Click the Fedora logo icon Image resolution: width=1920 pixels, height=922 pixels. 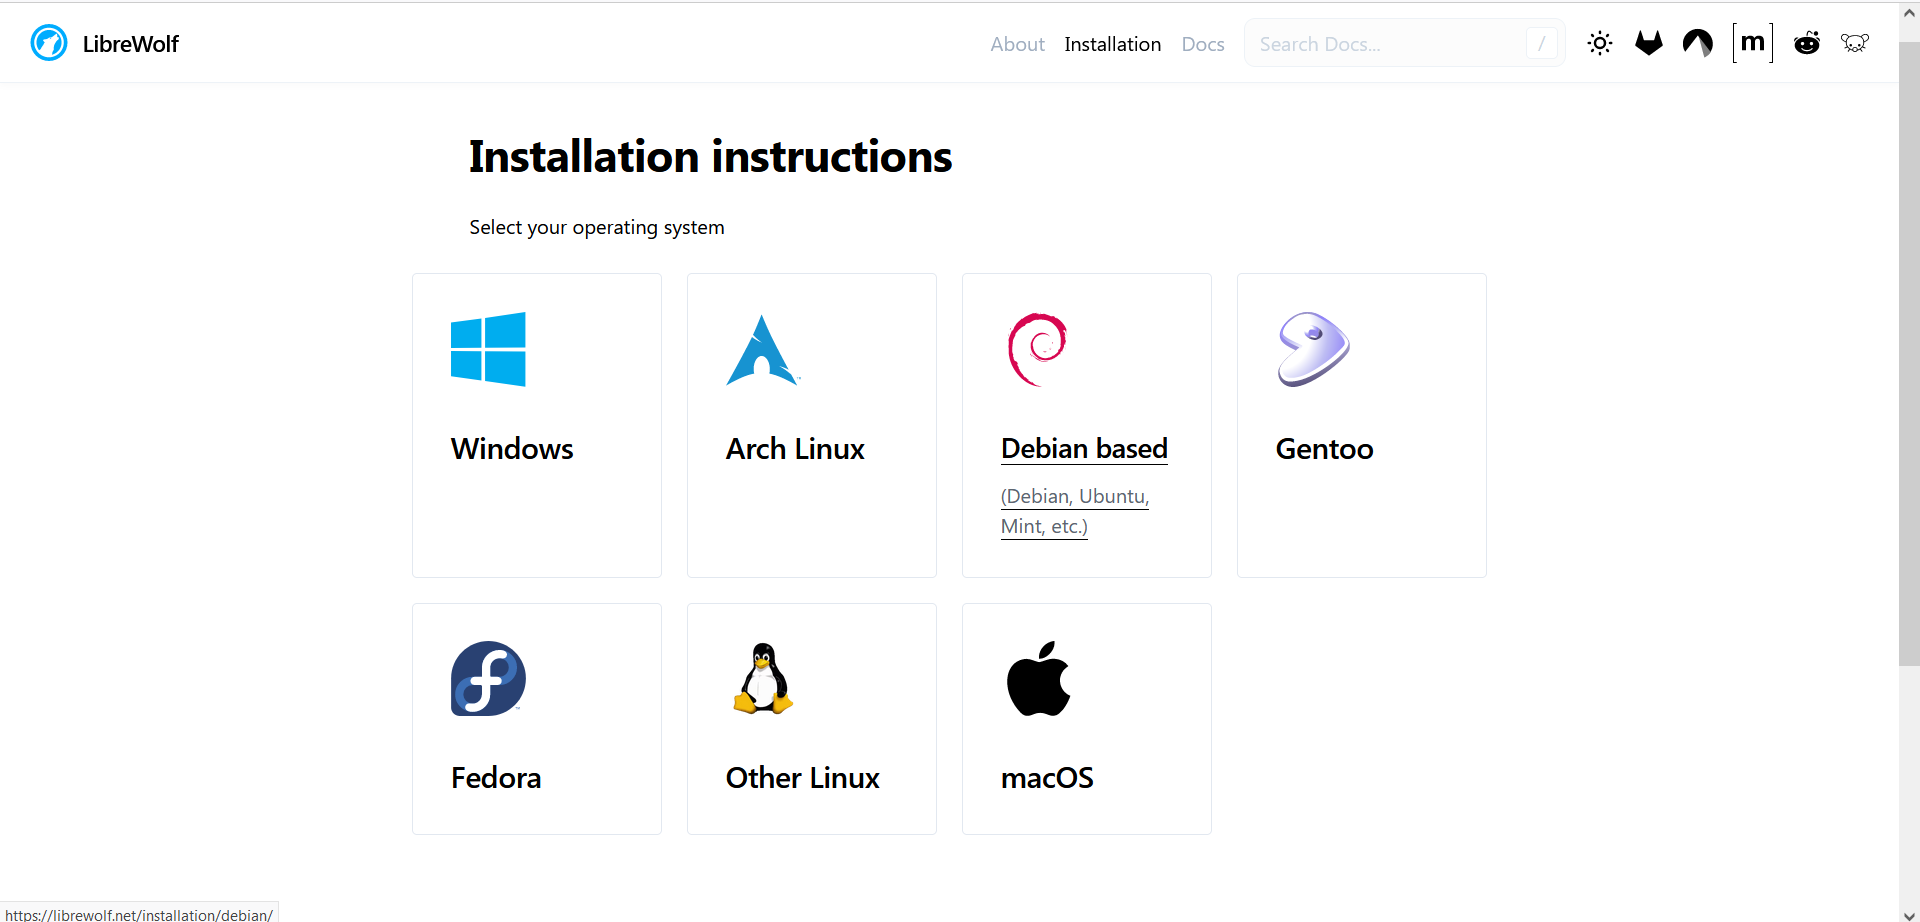click(488, 678)
